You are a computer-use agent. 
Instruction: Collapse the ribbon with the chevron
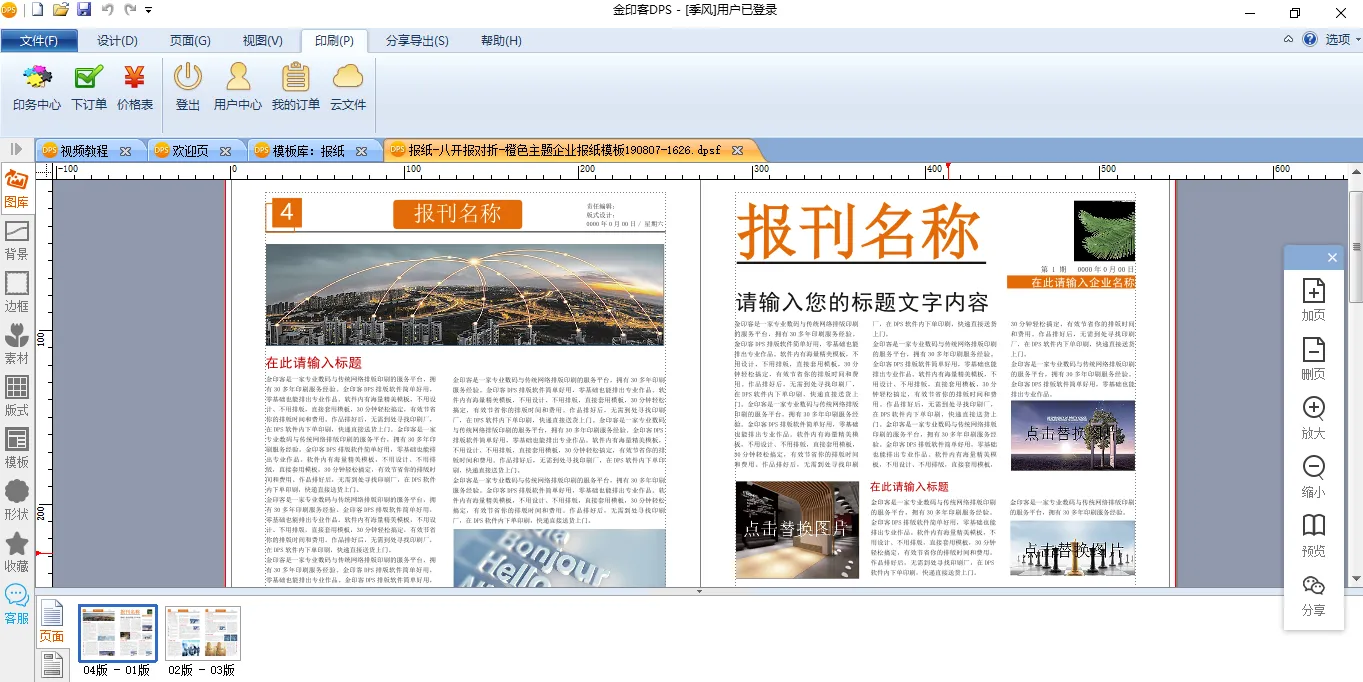[1289, 40]
